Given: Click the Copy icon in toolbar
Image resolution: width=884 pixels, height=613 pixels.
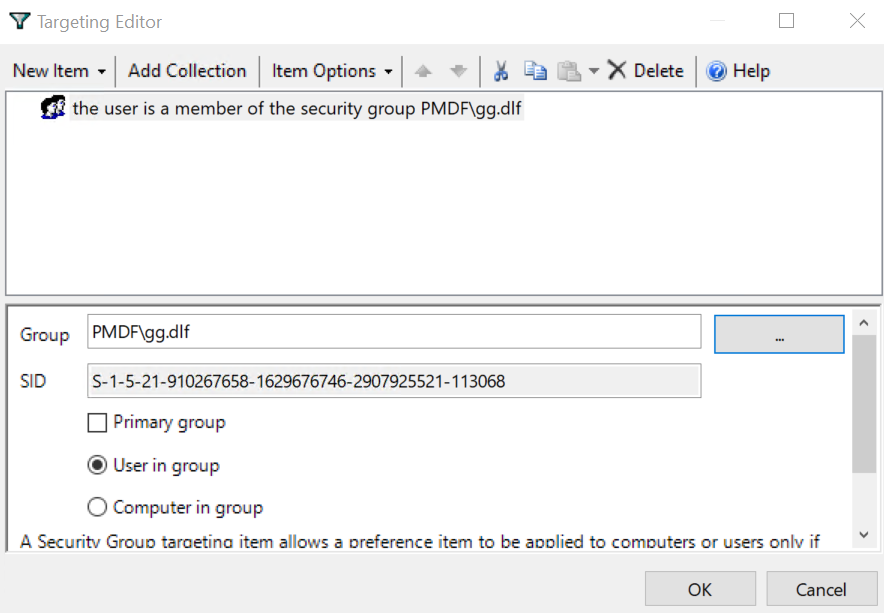Looking at the screenshot, I should point(536,71).
